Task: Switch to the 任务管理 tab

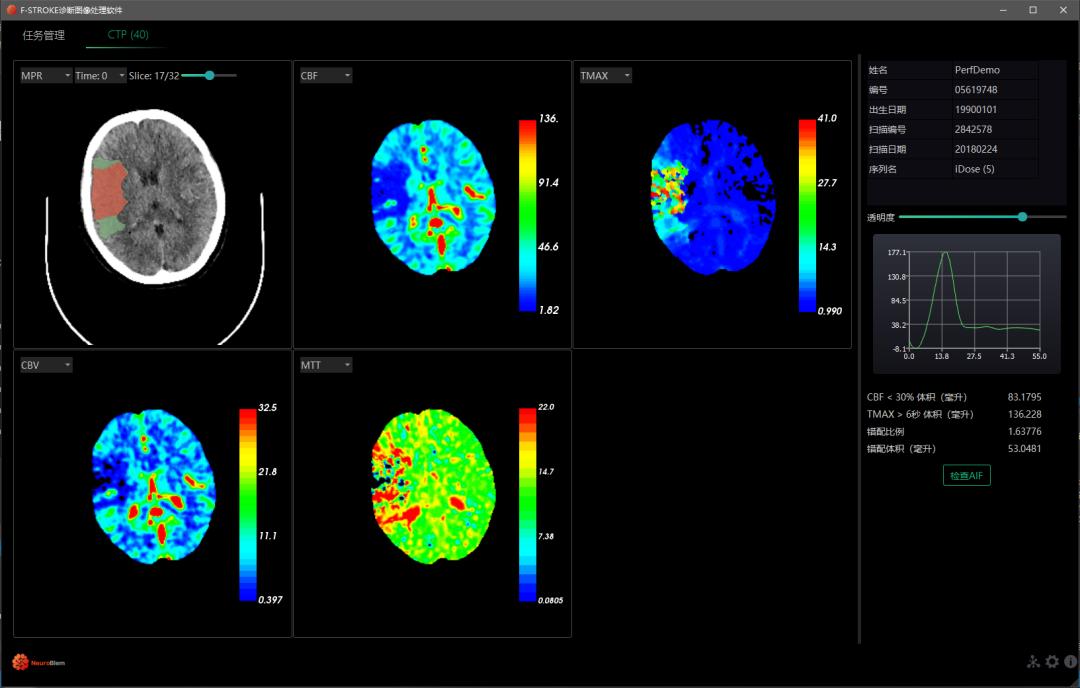Action: pyautogui.click(x=44, y=35)
